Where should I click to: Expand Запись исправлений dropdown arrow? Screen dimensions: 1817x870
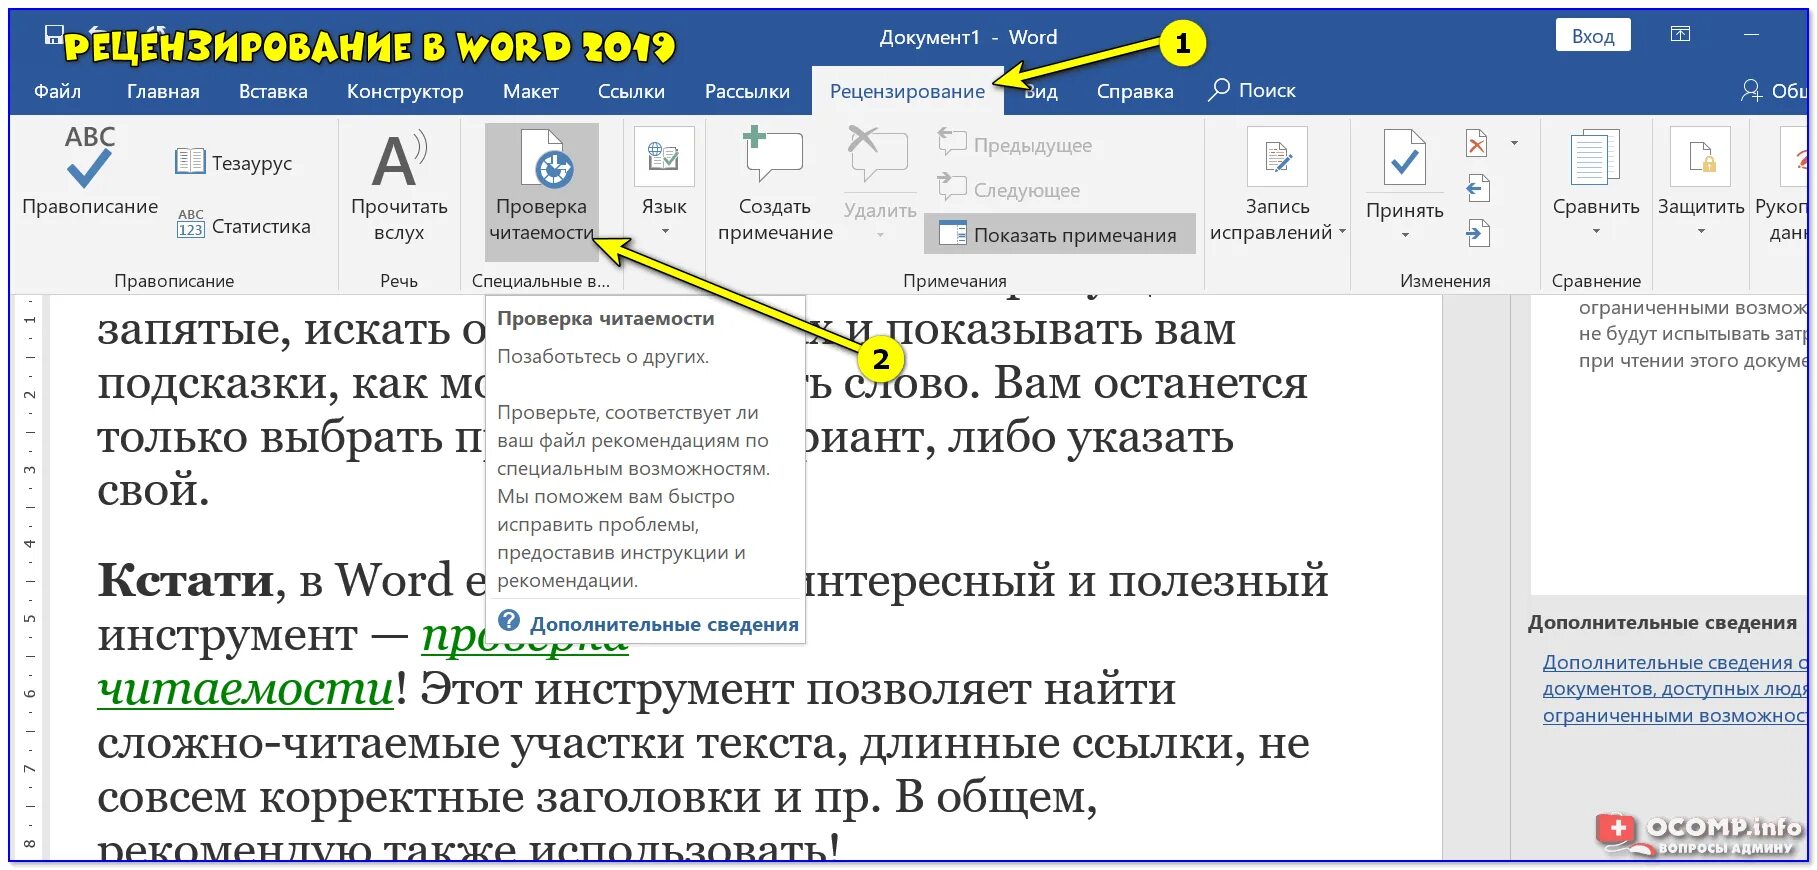pyautogui.click(x=1342, y=232)
